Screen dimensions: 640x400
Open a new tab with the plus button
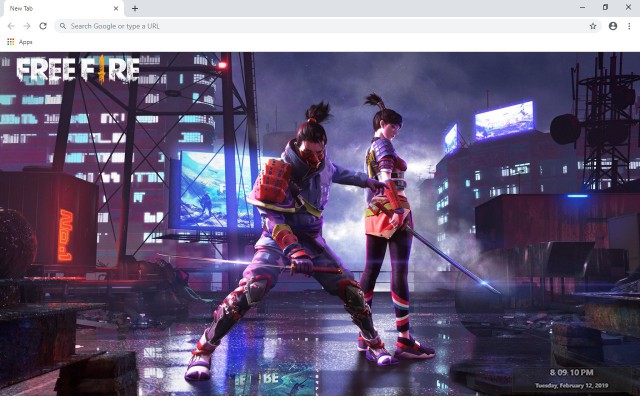pyautogui.click(x=135, y=8)
